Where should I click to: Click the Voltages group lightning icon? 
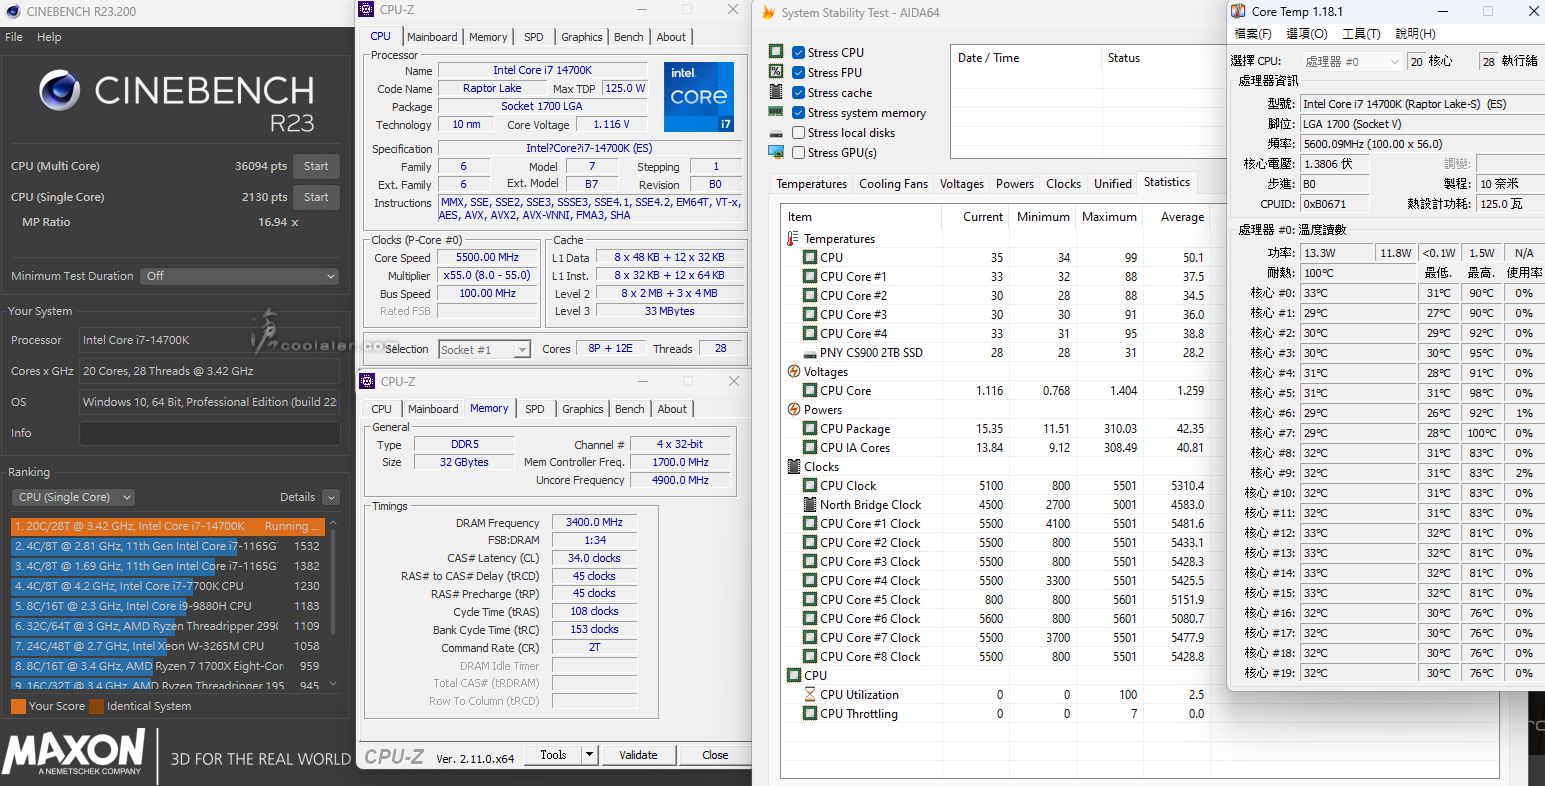click(x=794, y=372)
